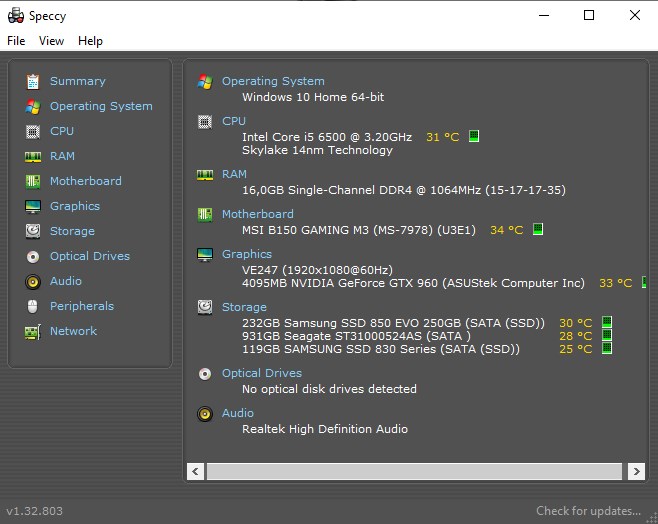Click the Audio speaker icon in summary panel

pos(205,414)
